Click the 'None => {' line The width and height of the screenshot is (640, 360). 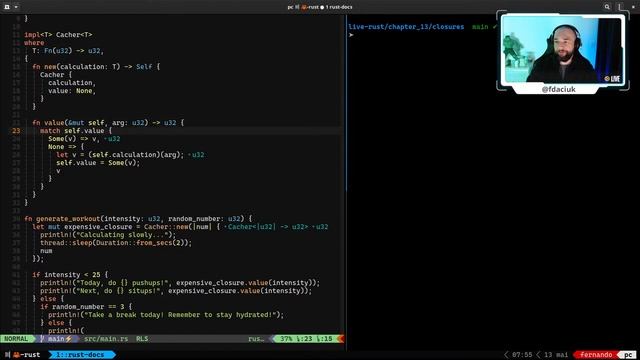tap(66, 147)
